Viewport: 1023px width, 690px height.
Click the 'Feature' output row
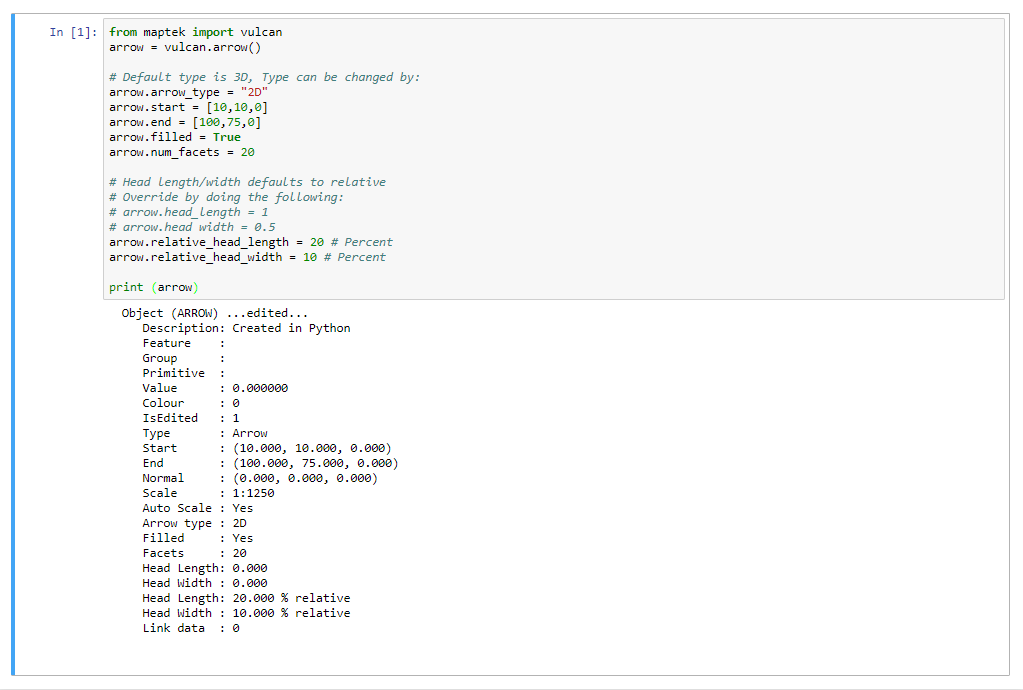click(183, 343)
